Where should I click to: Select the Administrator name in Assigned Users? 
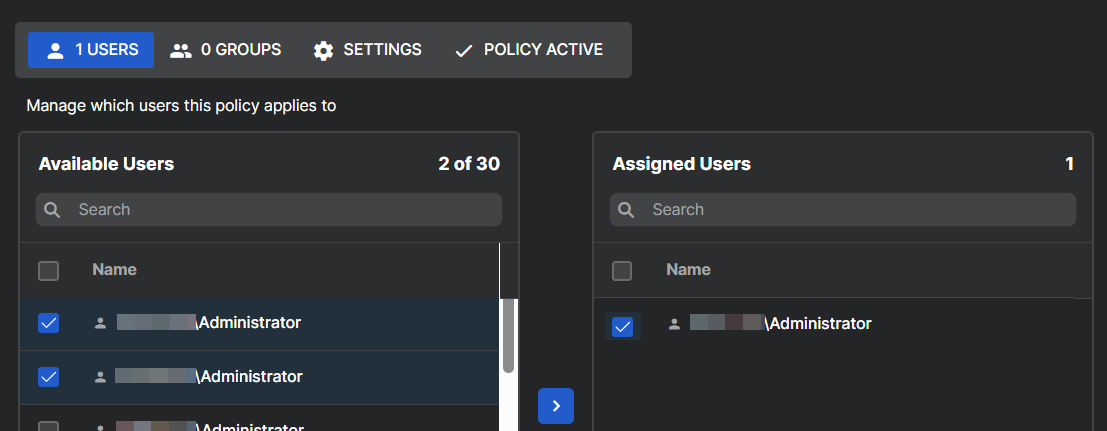(x=780, y=324)
